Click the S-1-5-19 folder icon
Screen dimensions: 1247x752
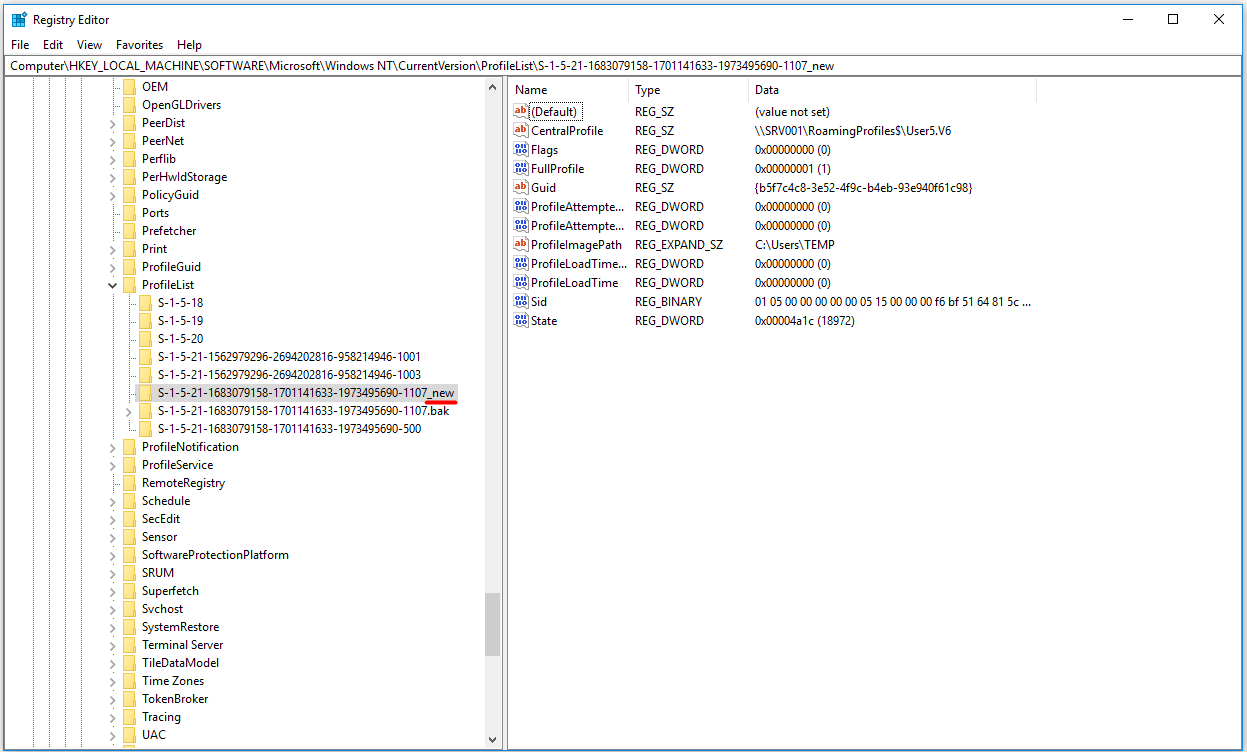pos(145,321)
